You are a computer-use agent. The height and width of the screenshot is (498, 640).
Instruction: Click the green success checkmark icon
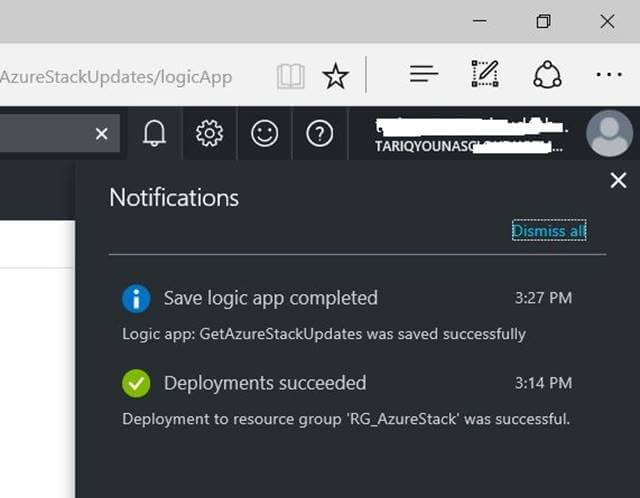[x=136, y=383]
